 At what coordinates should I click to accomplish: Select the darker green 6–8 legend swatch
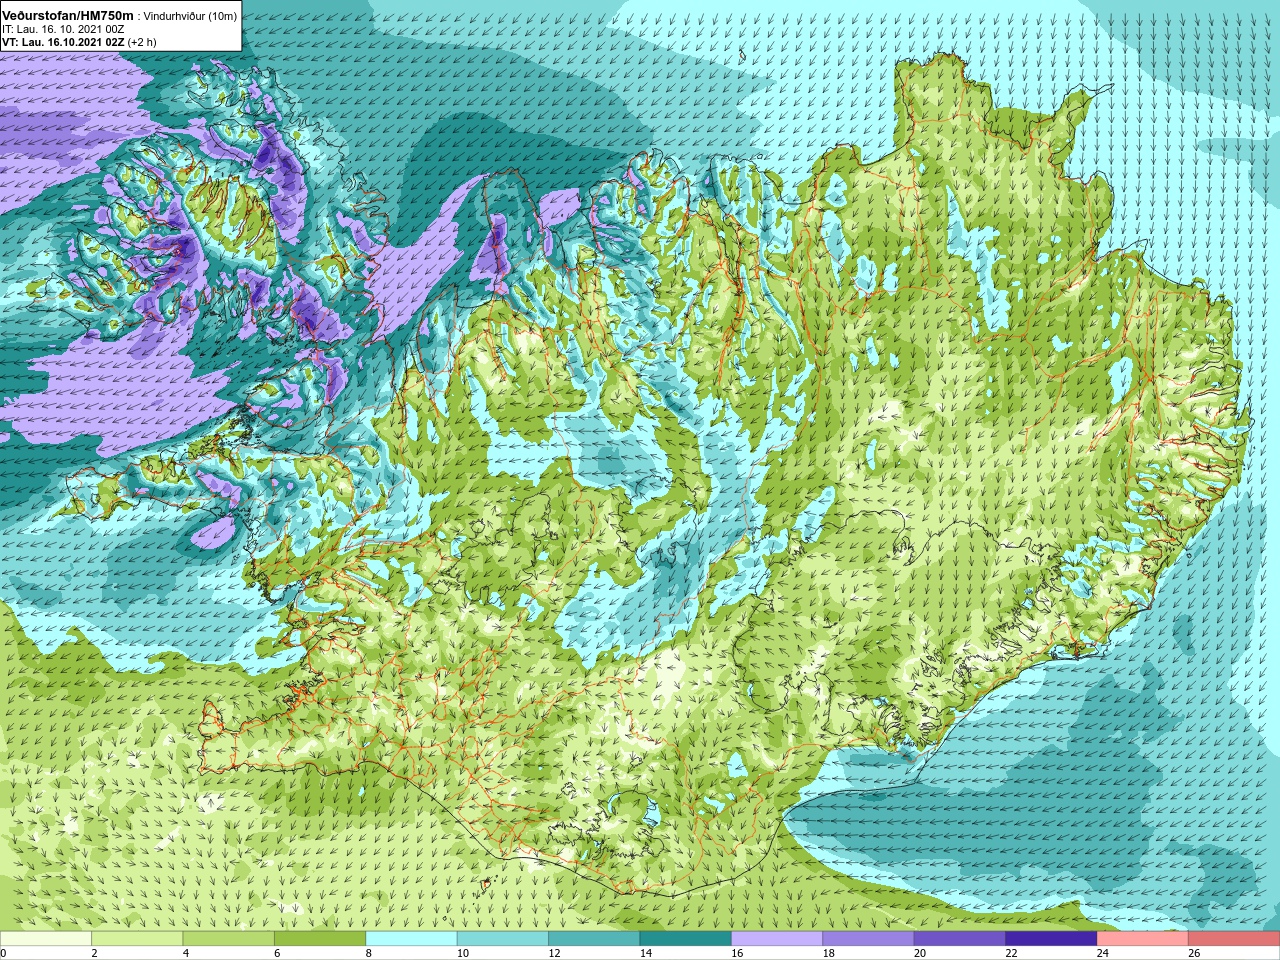(321, 938)
